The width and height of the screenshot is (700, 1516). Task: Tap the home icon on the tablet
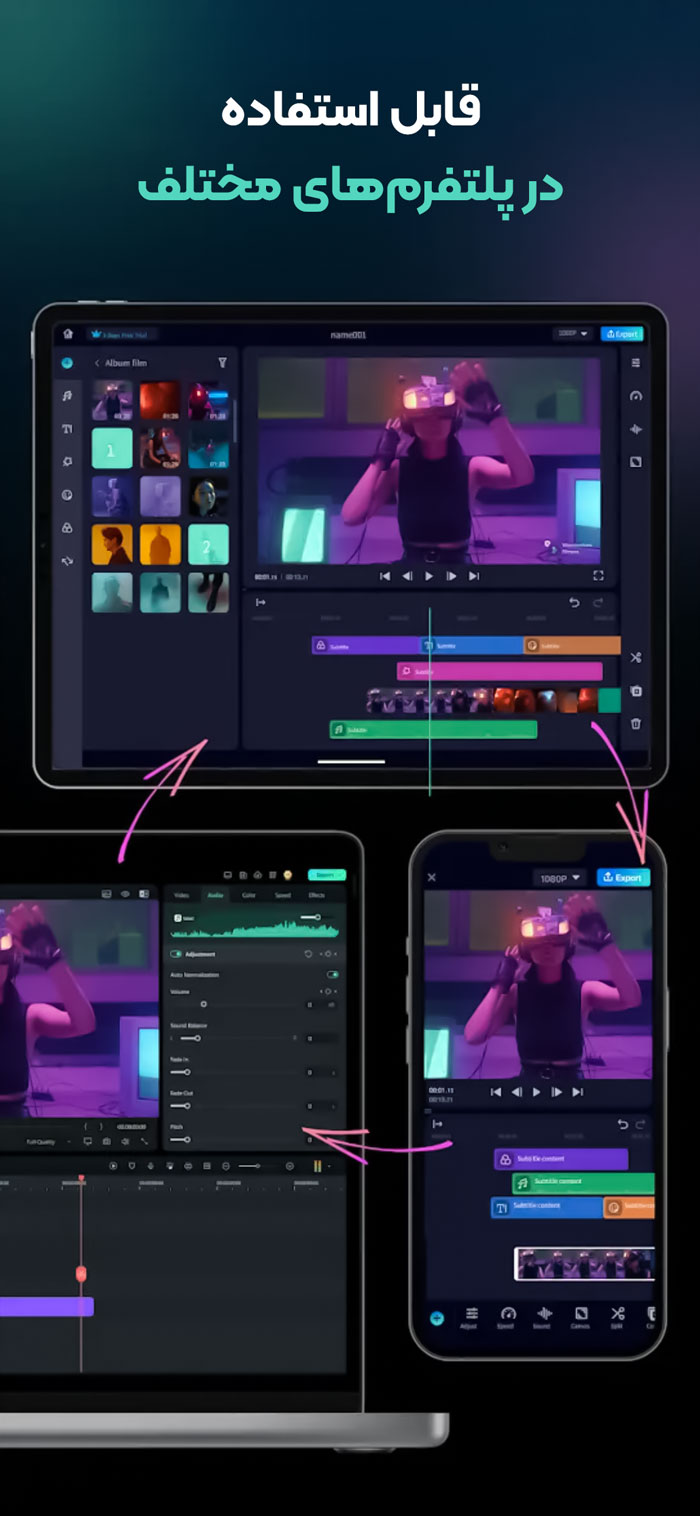click(x=68, y=334)
